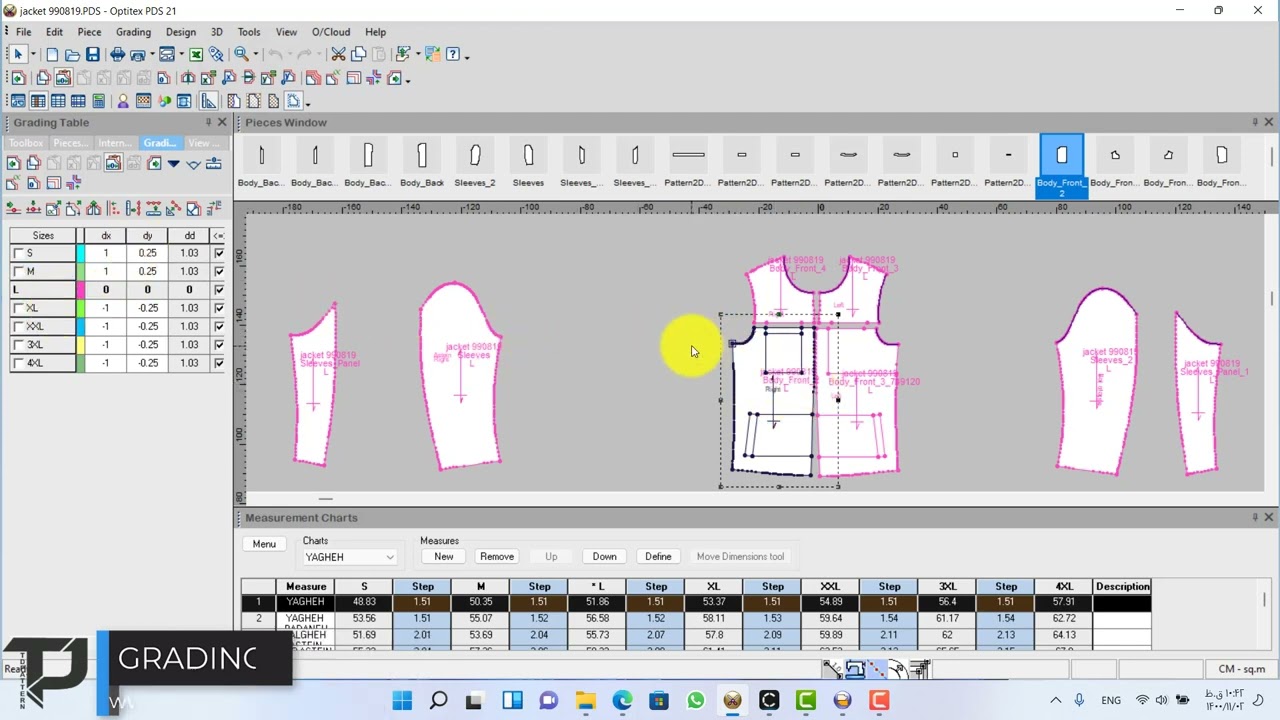Expand the pointer tool dropdown arrow

[x=33, y=54]
